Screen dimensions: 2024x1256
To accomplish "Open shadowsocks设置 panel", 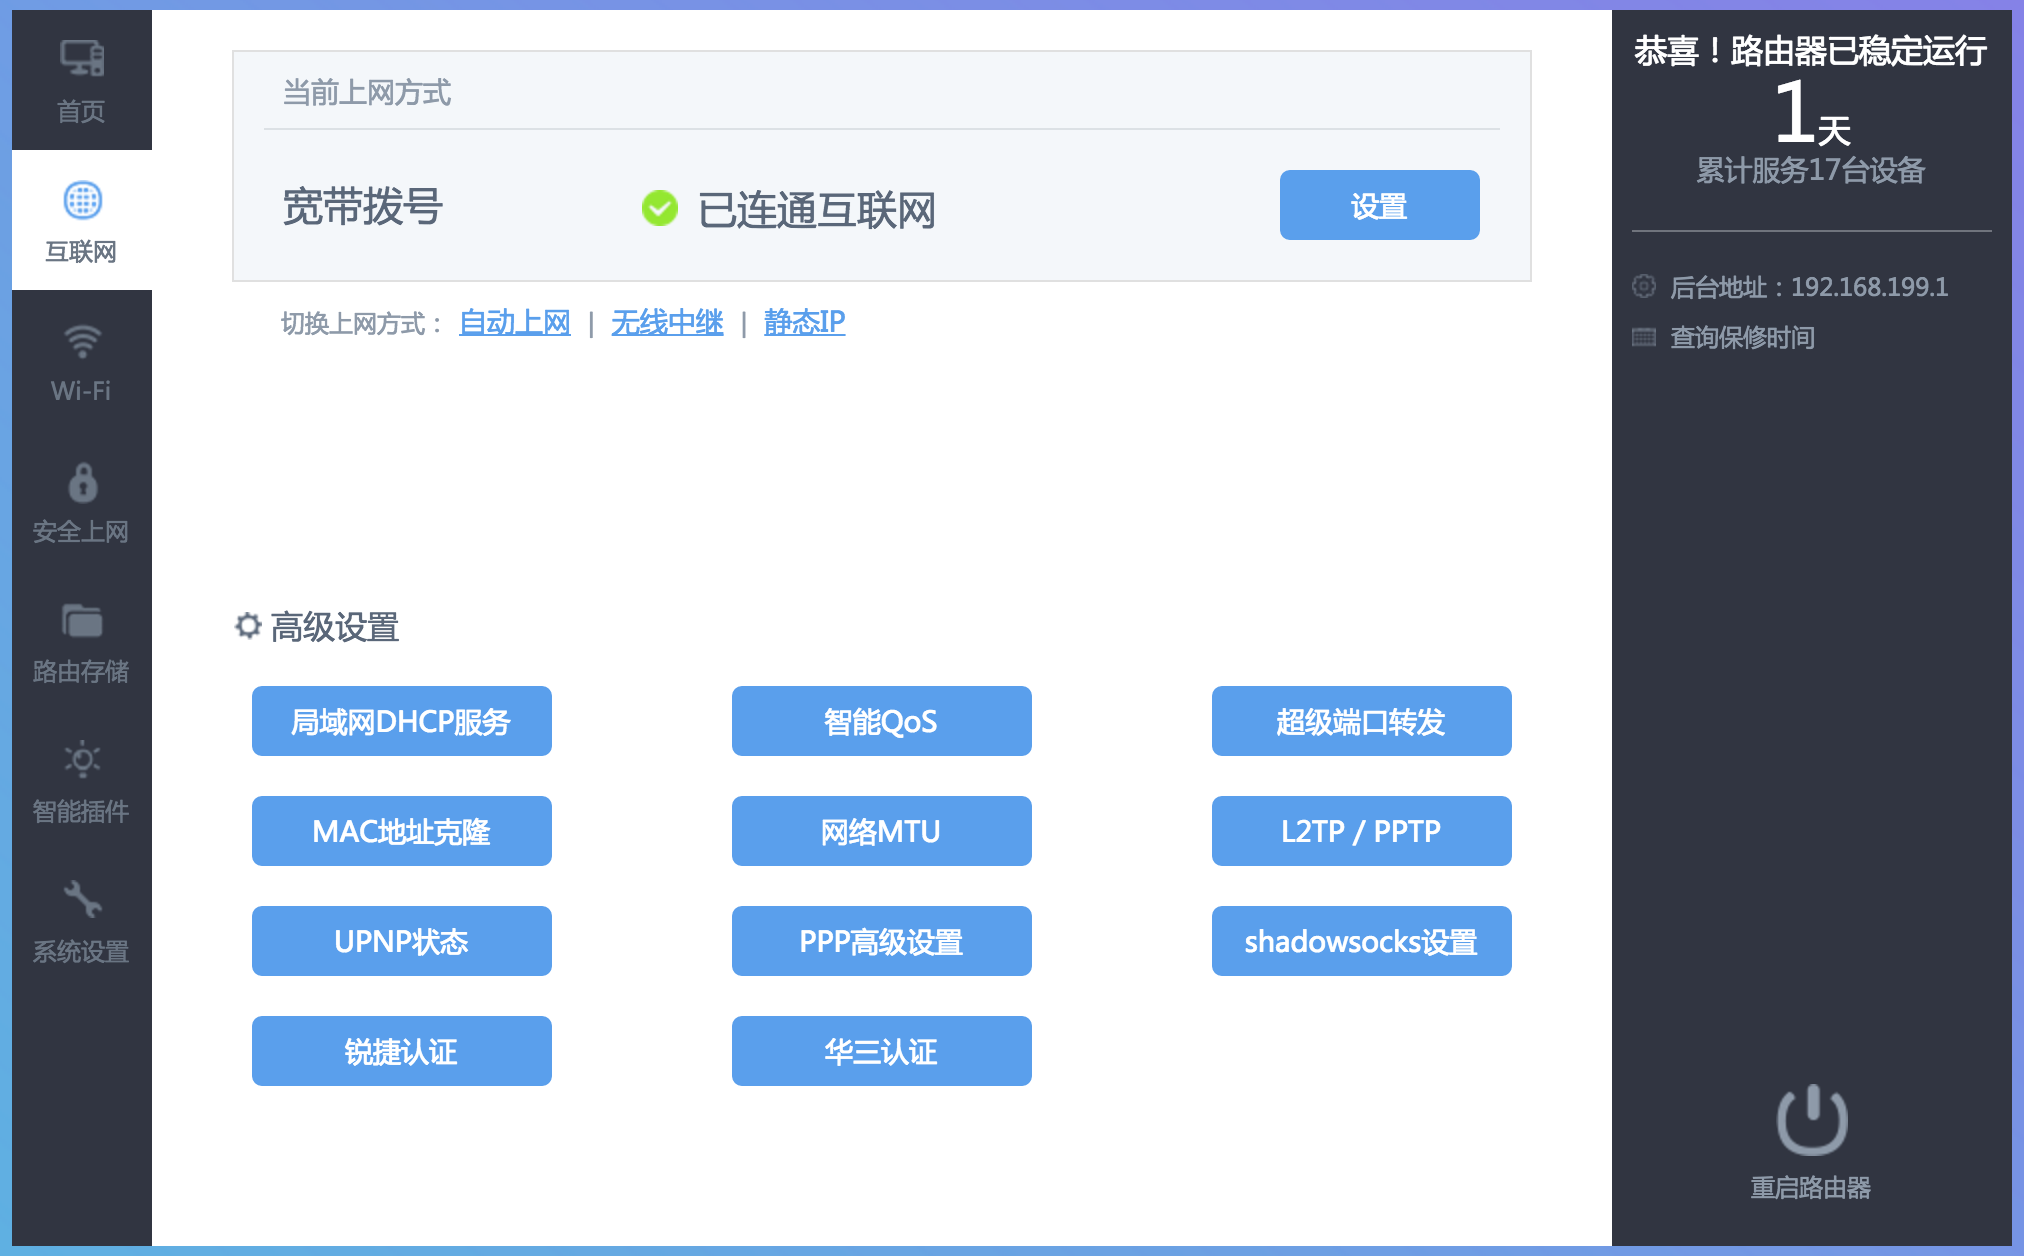I will point(1361,941).
